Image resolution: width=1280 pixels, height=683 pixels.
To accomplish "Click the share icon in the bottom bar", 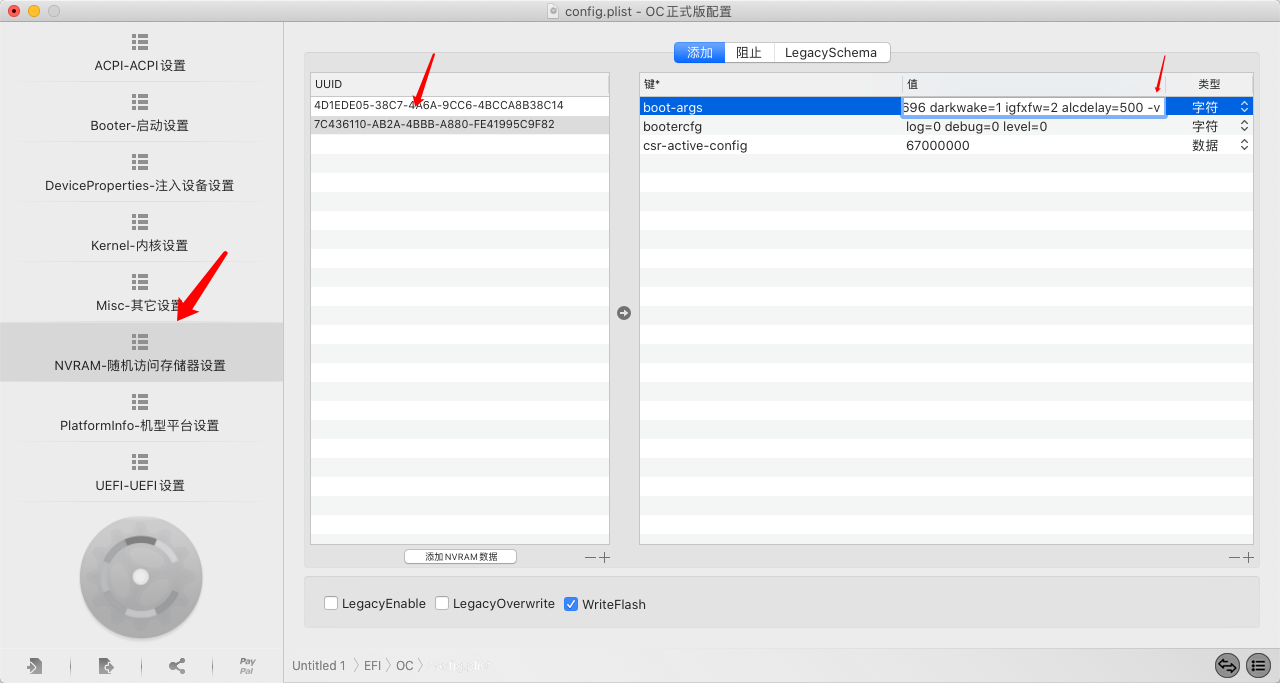I will pos(177,666).
